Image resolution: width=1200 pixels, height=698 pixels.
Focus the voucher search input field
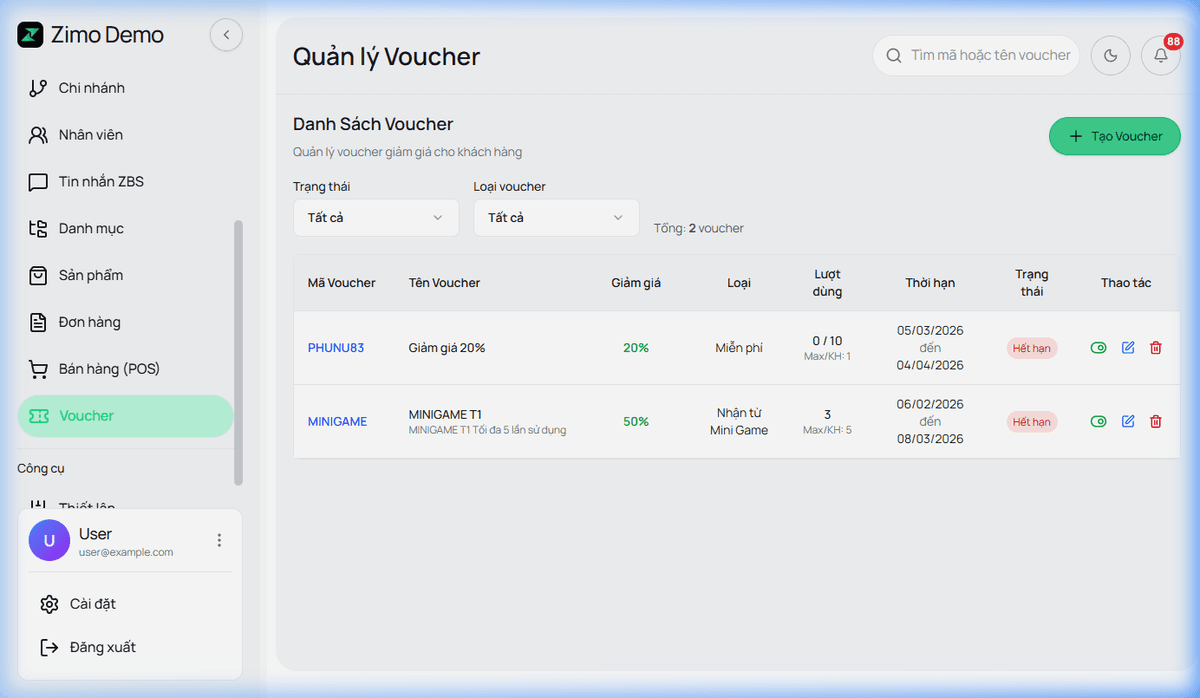click(989, 56)
